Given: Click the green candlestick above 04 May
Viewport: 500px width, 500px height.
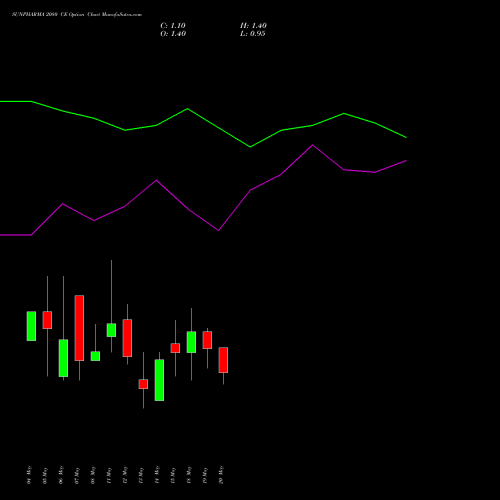Looking at the screenshot, I should click(31, 326).
